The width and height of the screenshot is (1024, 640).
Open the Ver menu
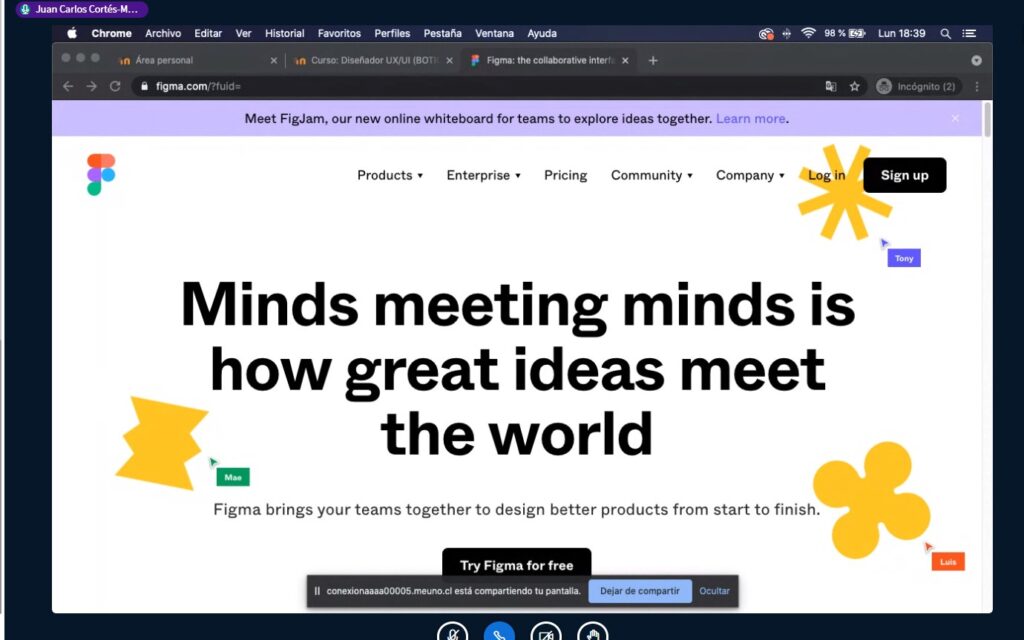(244, 33)
